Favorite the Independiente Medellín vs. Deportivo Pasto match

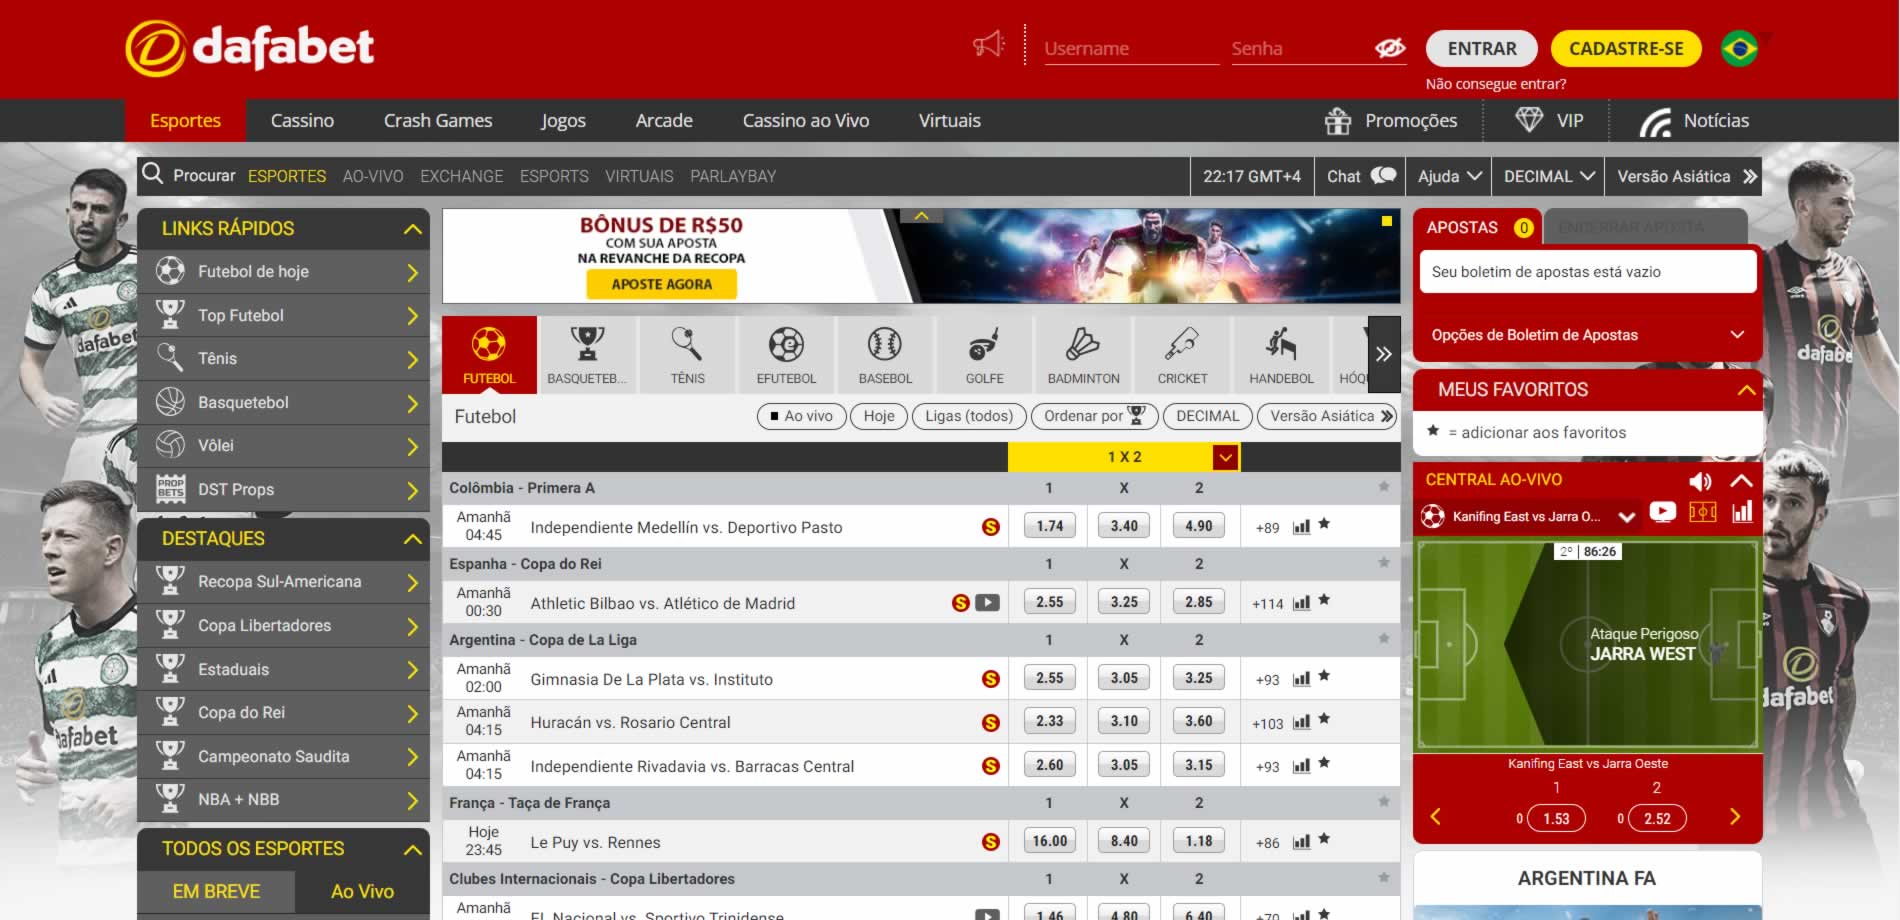coord(1324,524)
